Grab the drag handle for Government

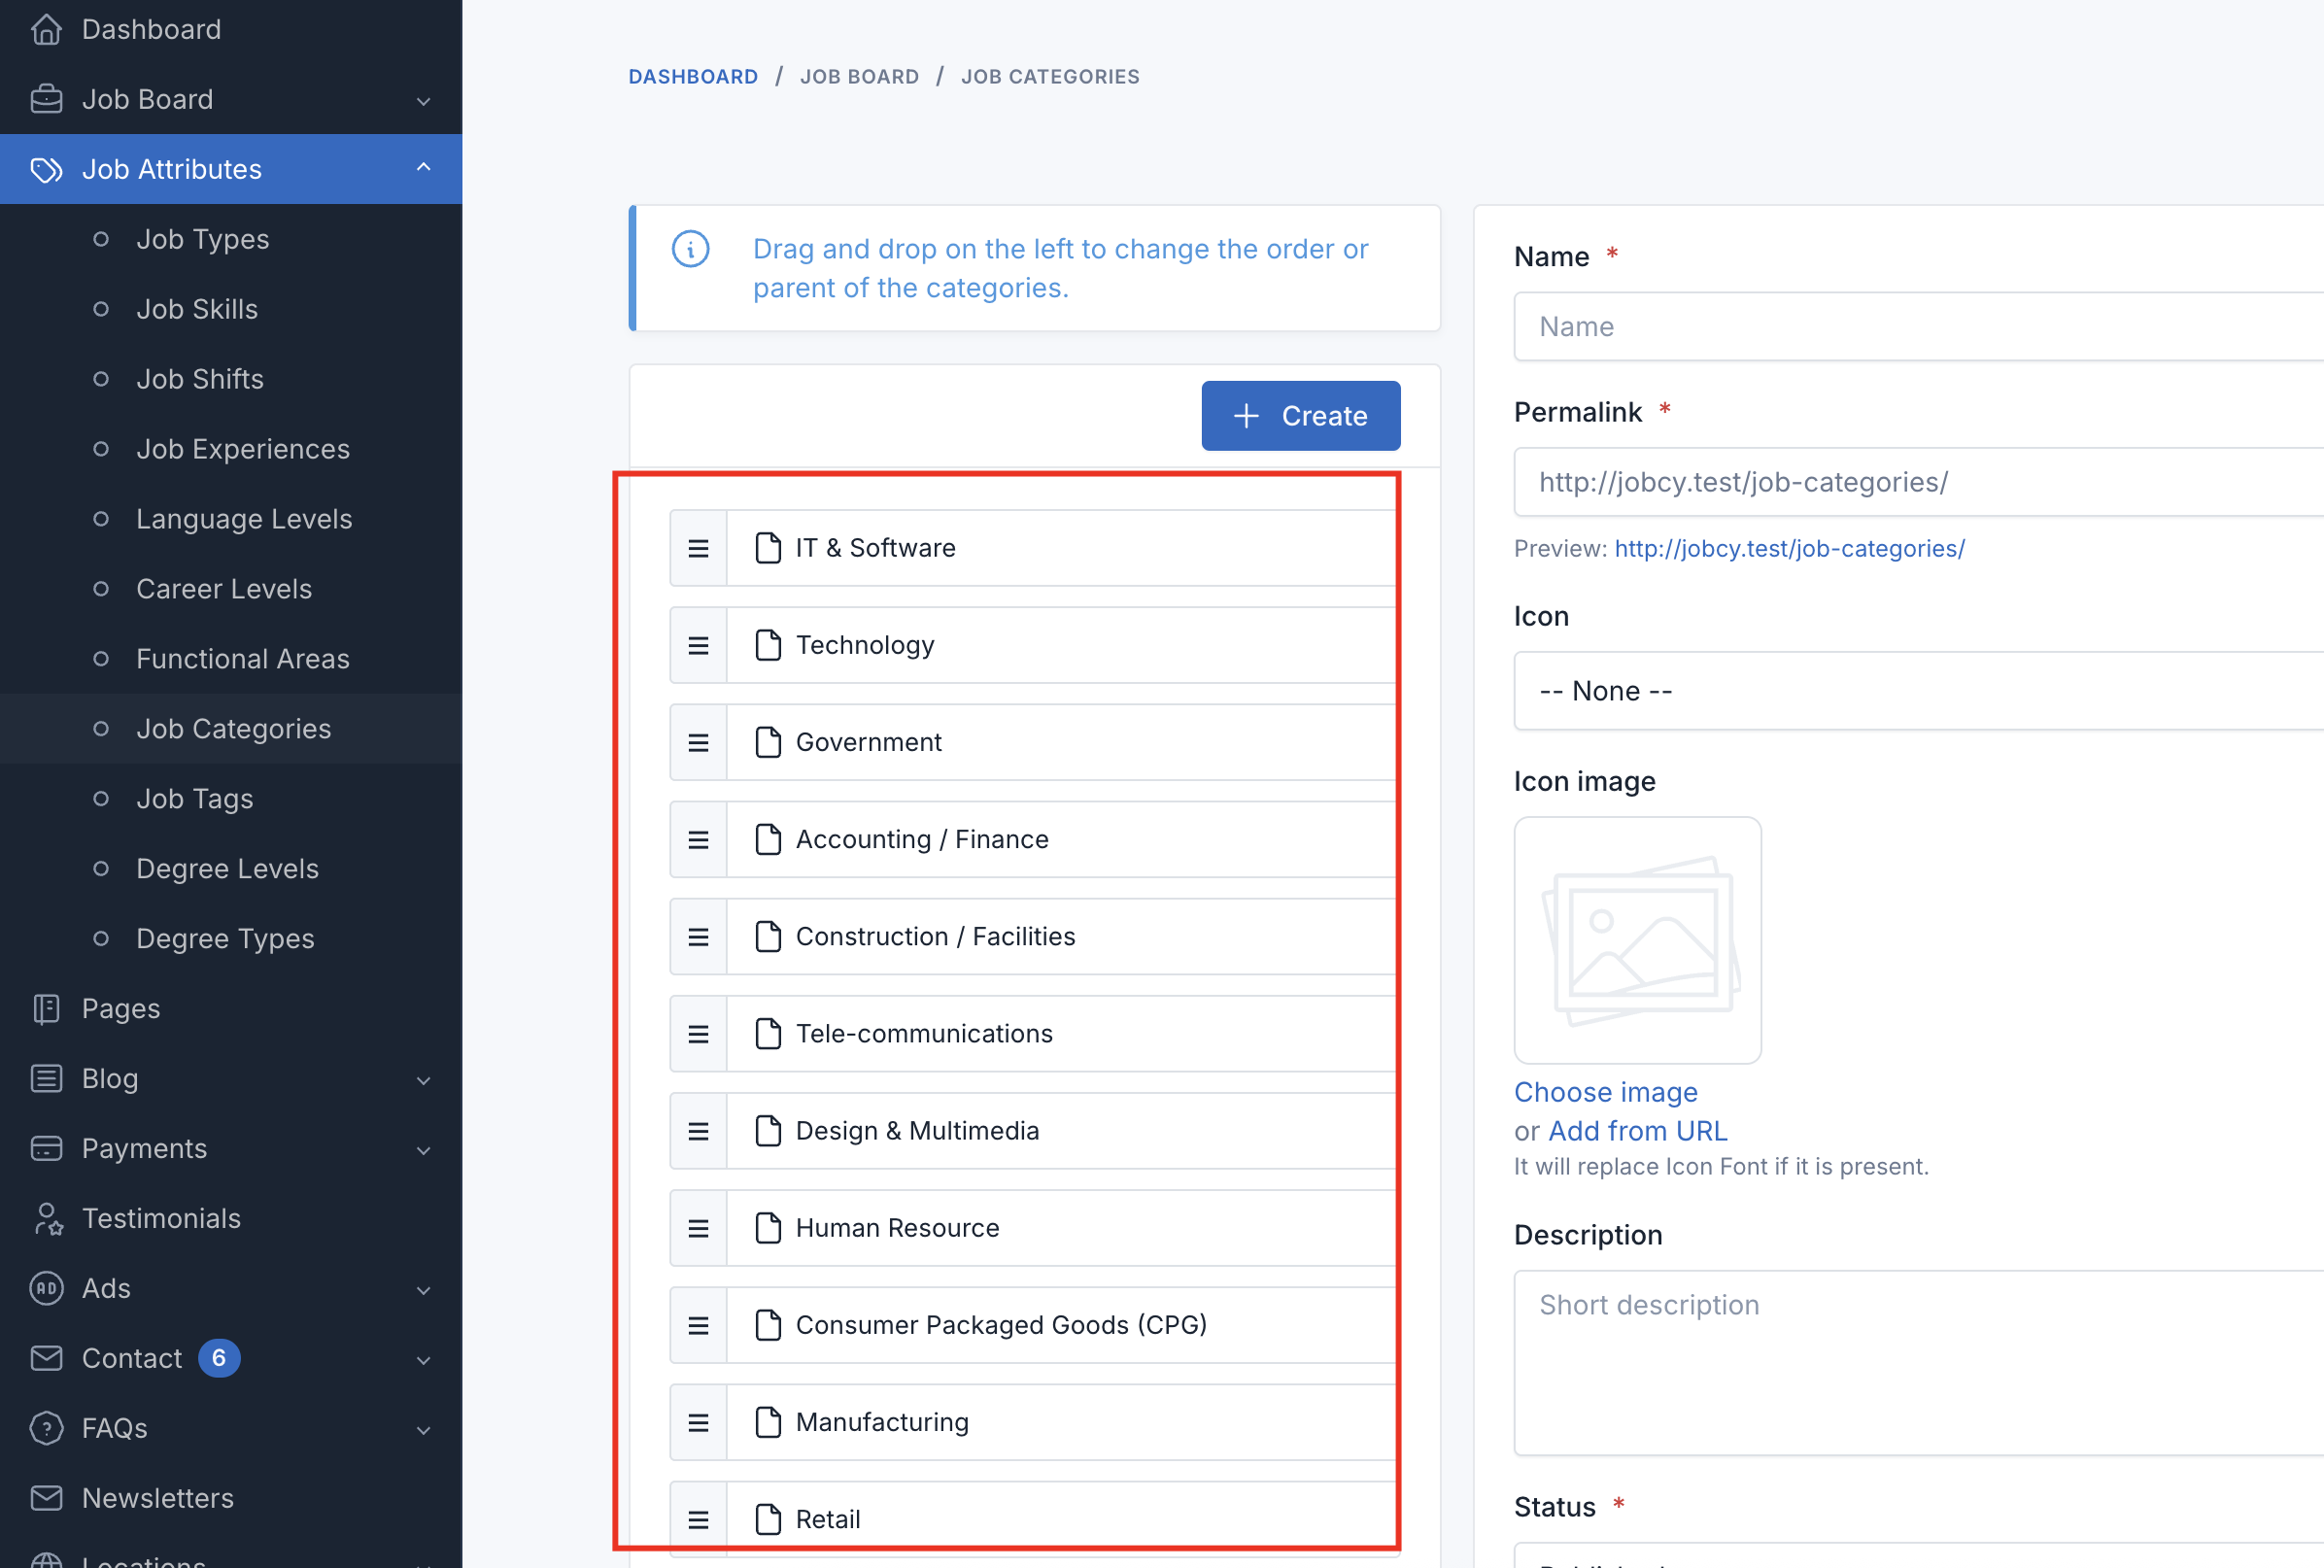click(698, 742)
